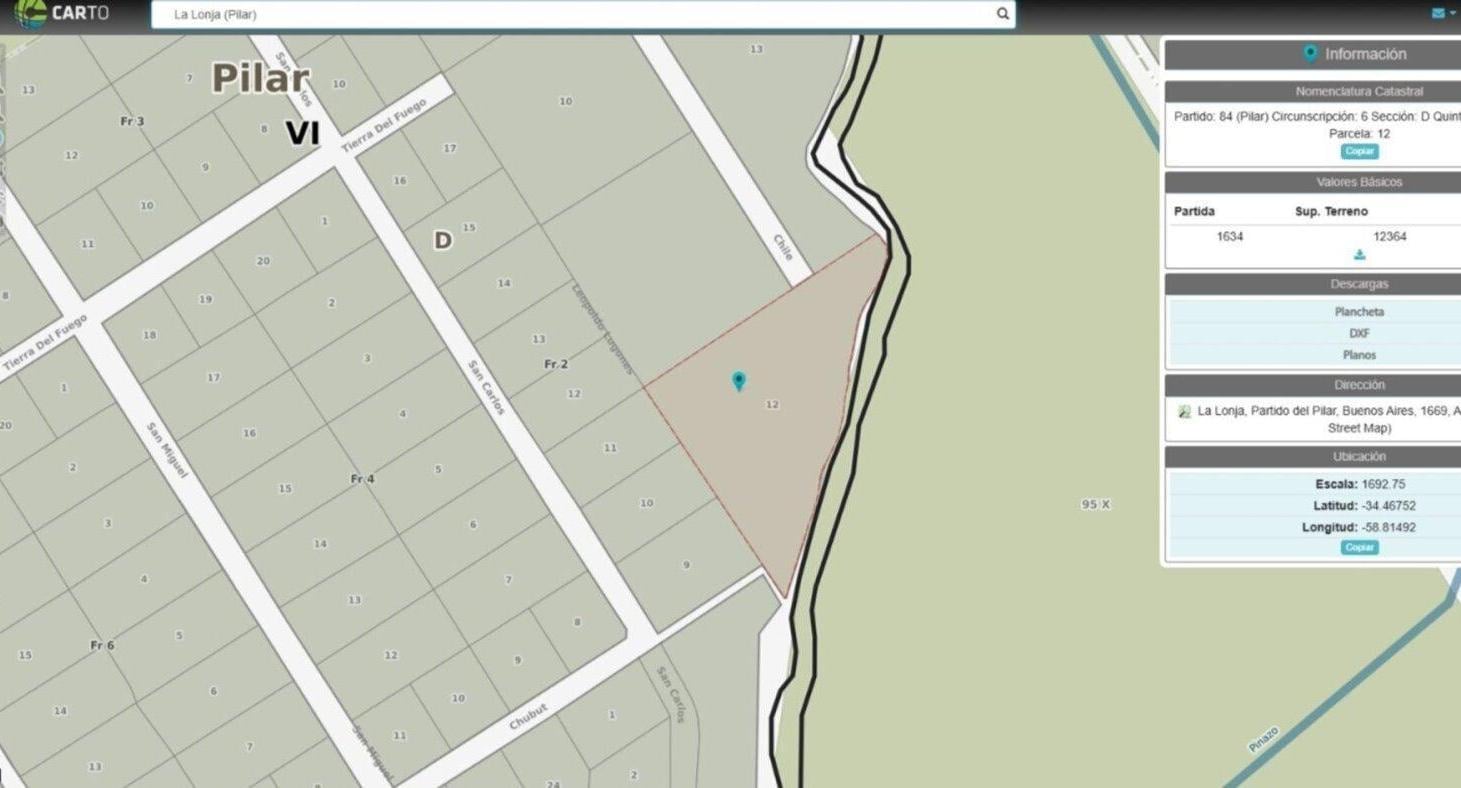Click the '95 X' label on map
The width and height of the screenshot is (1461, 788).
click(1095, 505)
